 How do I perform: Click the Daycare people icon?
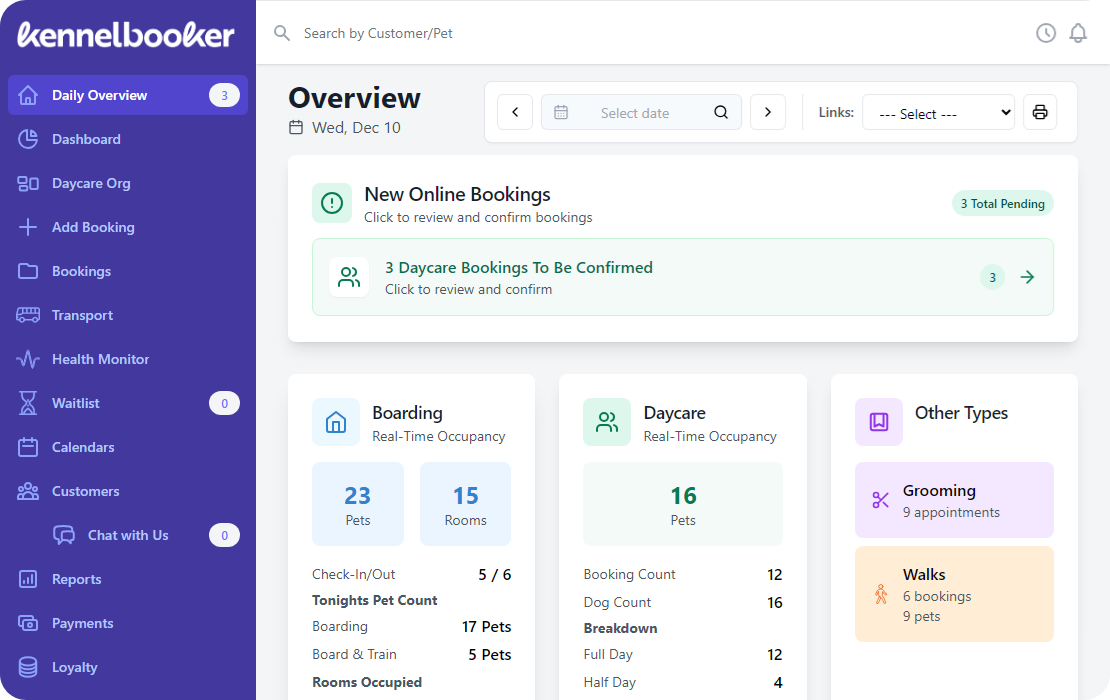(x=607, y=422)
